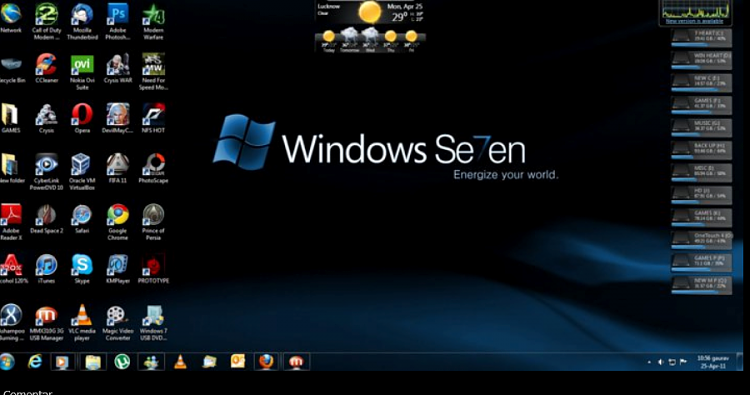Image resolution: width=750 pixels, height=395 pixels.
Task: Open Windows Explorer from the taskbar
Action: tap(93, 362)
